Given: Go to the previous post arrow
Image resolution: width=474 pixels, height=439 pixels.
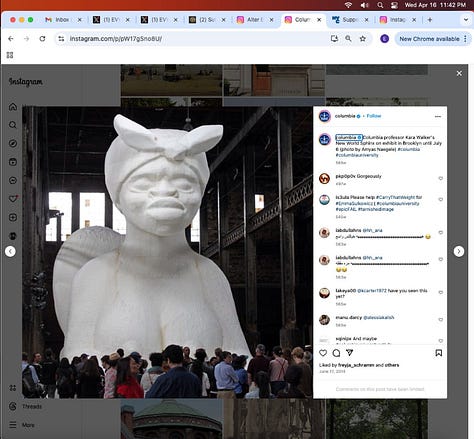Looking at the screenshot, I should coord(10,251).
